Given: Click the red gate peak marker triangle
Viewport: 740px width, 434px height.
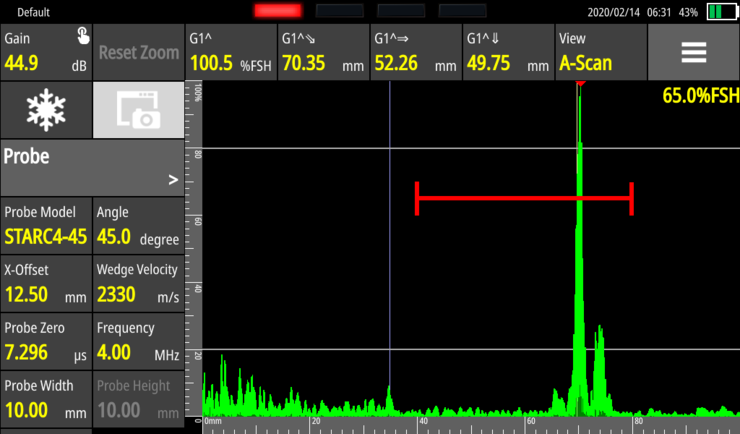Looking at the screenshot, I should point(580,83).
